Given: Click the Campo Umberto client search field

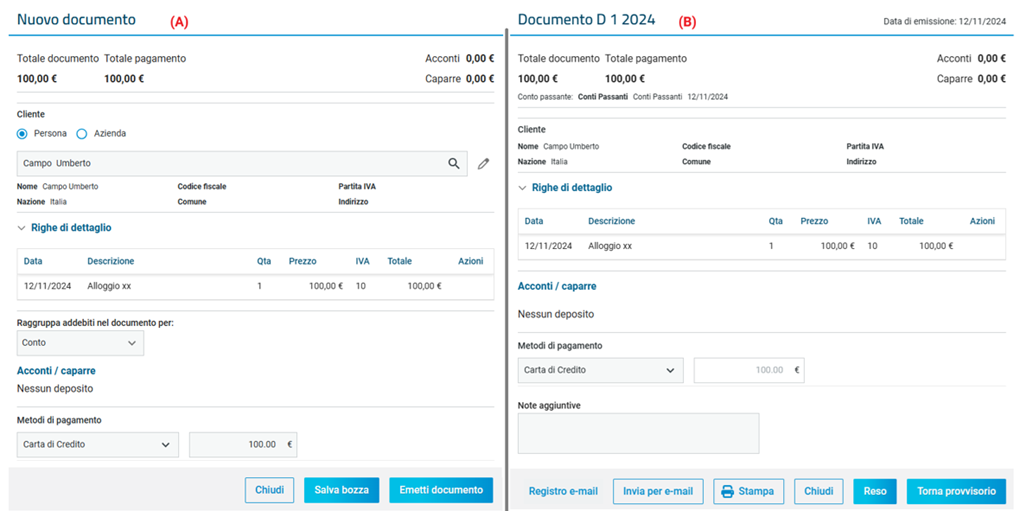Looking at the screenshot, I should point(242,163).
